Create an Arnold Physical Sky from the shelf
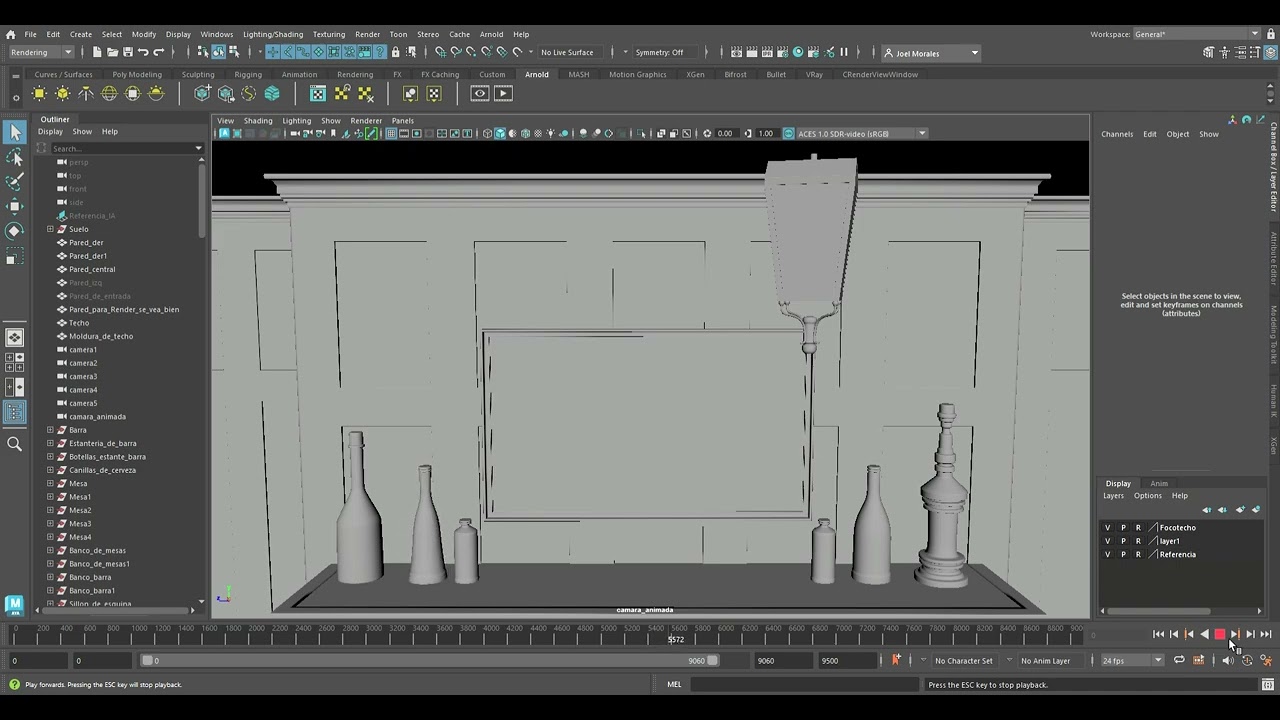This screenshot has width=1280, height=720. point(156,93)
